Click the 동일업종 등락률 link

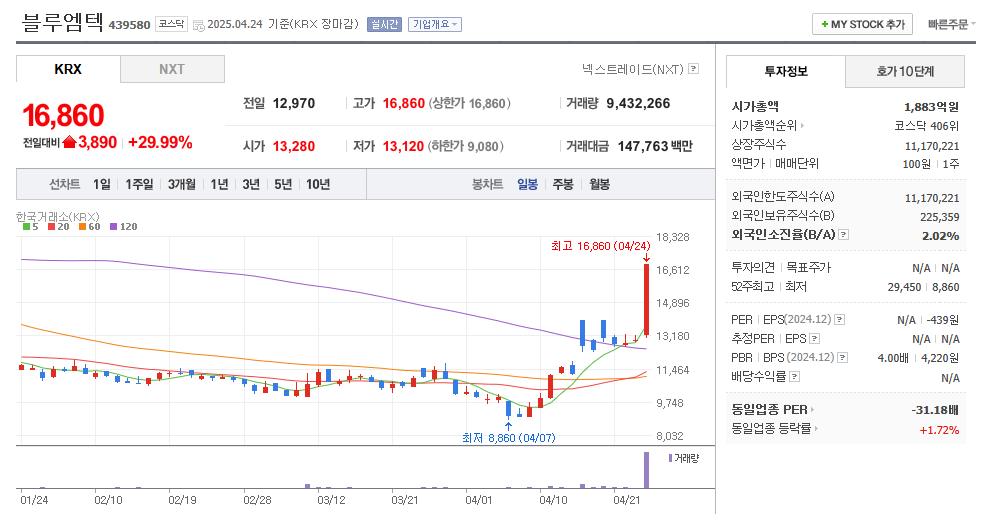(771, 429)
